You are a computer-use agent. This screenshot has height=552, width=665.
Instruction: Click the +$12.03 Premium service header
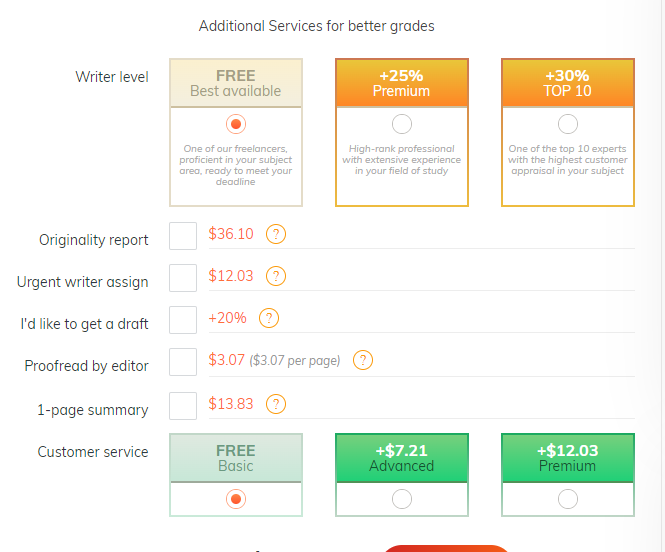click(567, 458)
